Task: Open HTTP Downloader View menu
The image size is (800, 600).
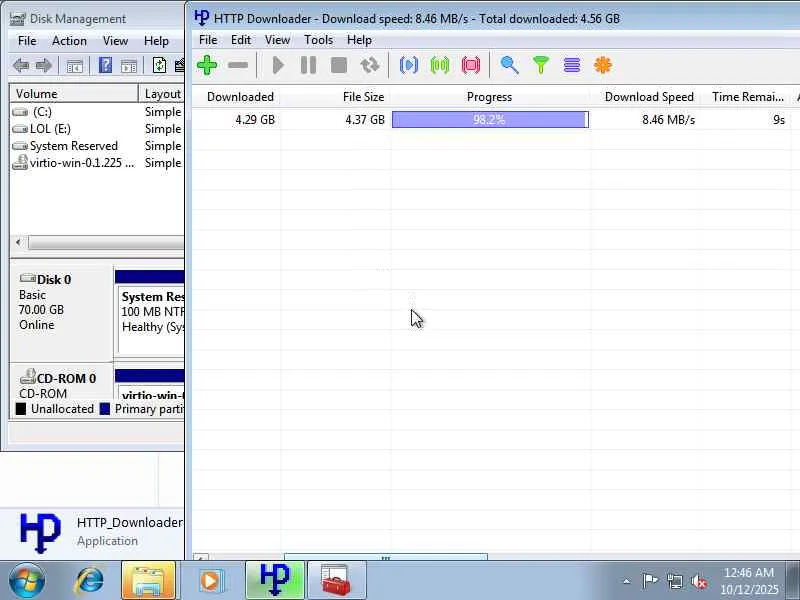Action: (277, 40)
